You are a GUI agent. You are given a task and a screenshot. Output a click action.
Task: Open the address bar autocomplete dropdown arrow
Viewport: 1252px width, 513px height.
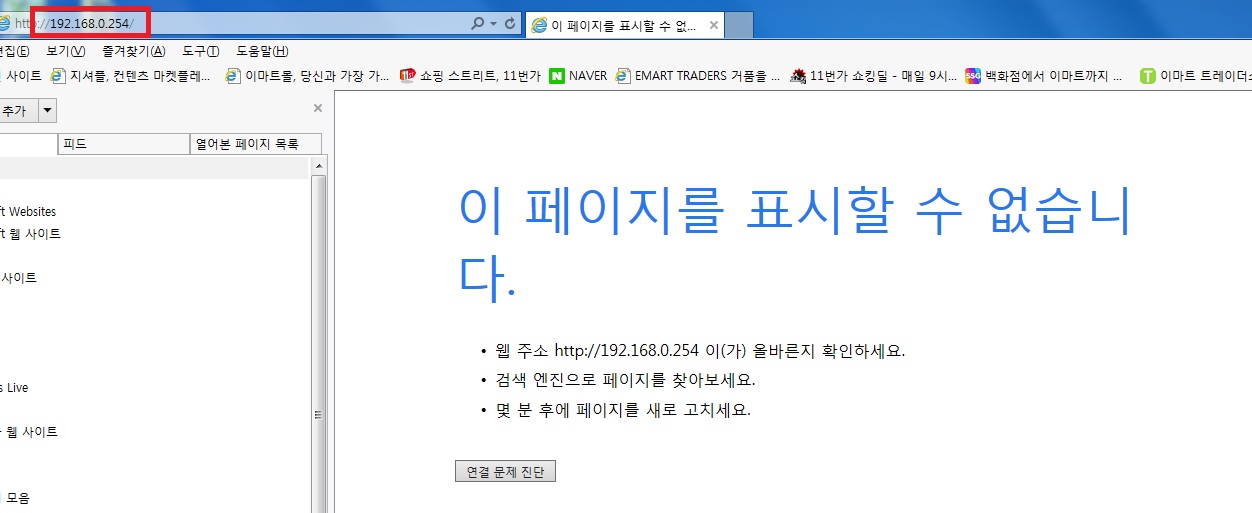click(493, 23)
